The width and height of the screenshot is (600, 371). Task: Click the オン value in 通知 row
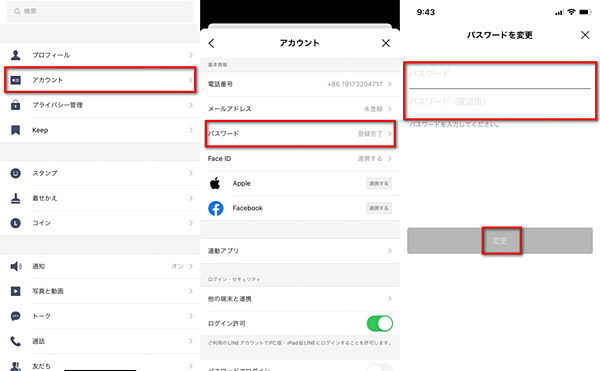pos(177,266)
